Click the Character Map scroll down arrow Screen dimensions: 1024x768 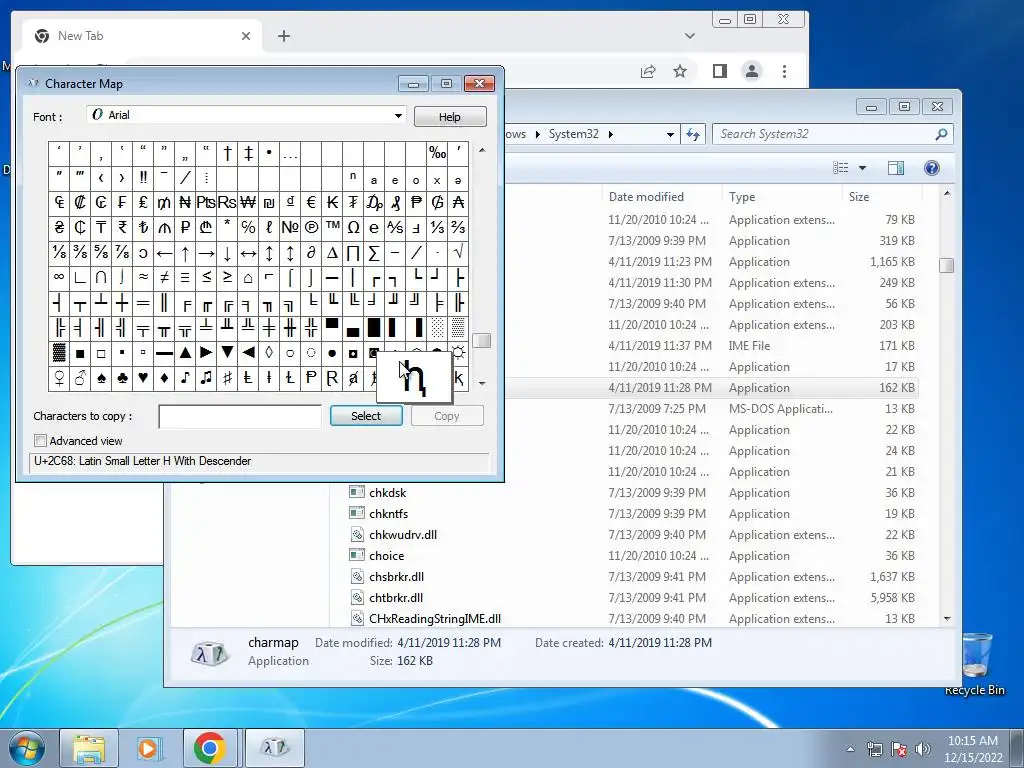click(x=482, y=383)
